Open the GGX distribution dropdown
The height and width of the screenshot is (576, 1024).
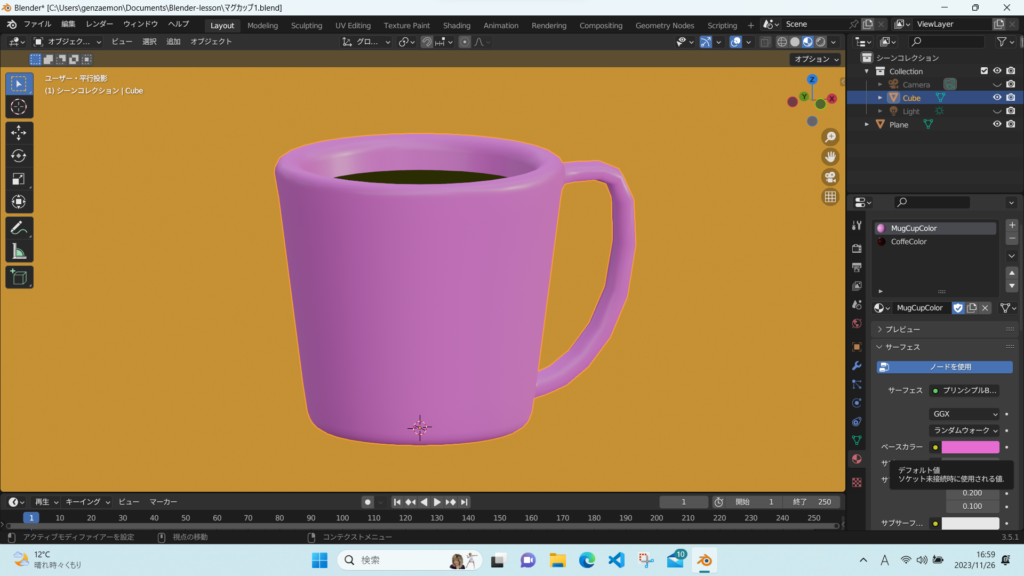(x=964, y=414)
